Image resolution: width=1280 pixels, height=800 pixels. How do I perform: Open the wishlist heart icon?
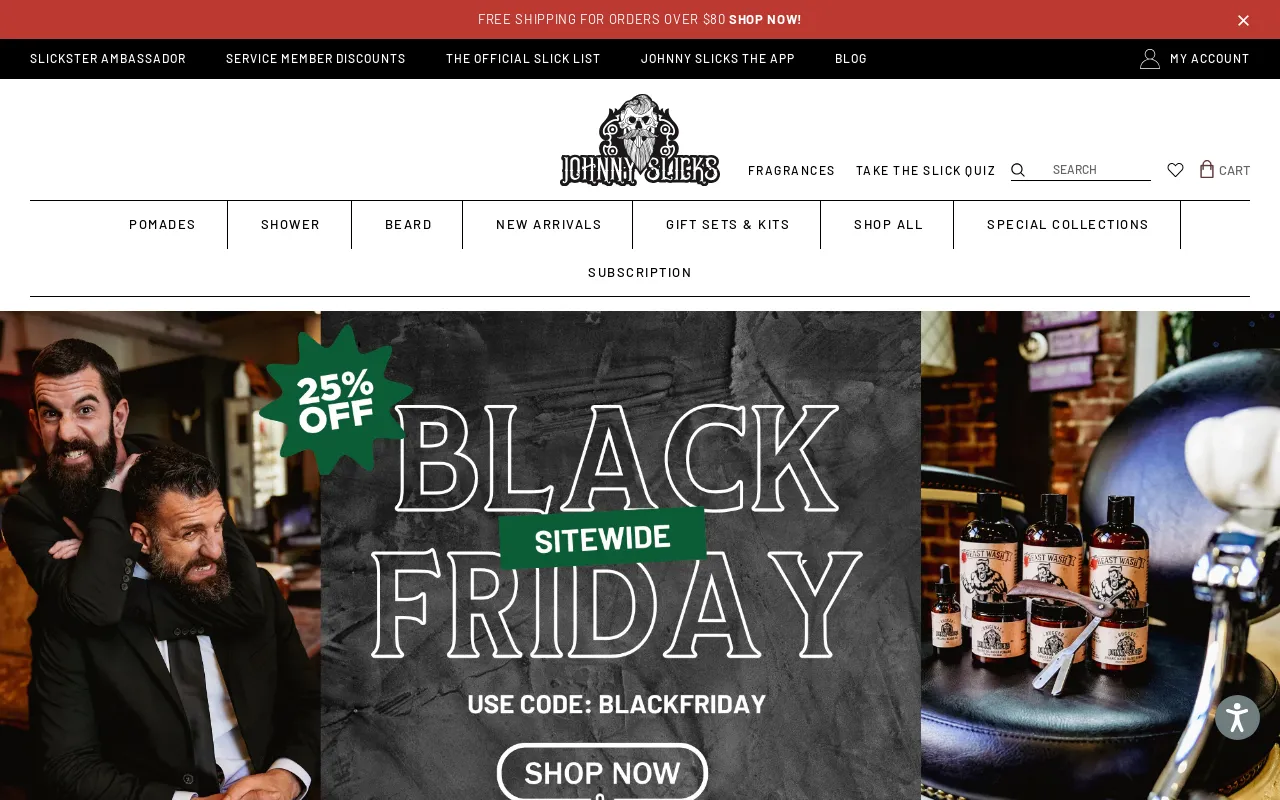coord(1175,170)
